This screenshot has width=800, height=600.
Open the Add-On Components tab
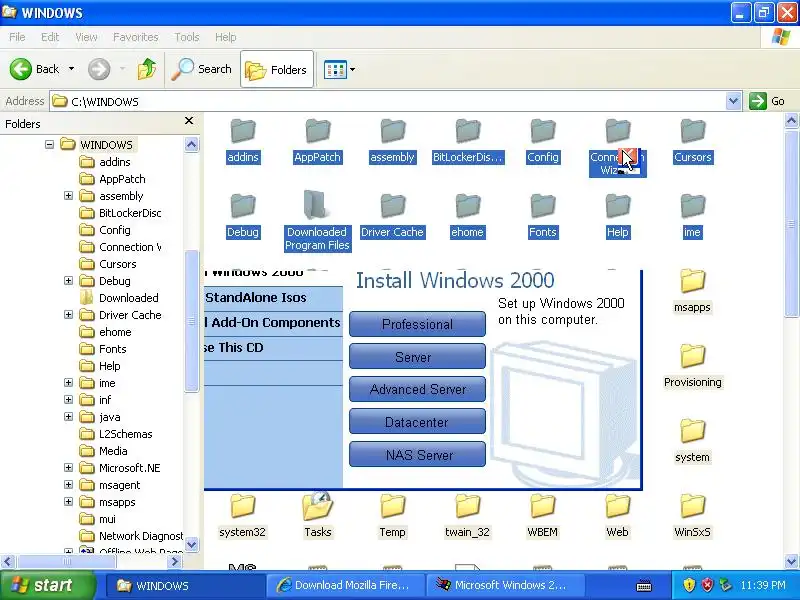coord(273,323)
